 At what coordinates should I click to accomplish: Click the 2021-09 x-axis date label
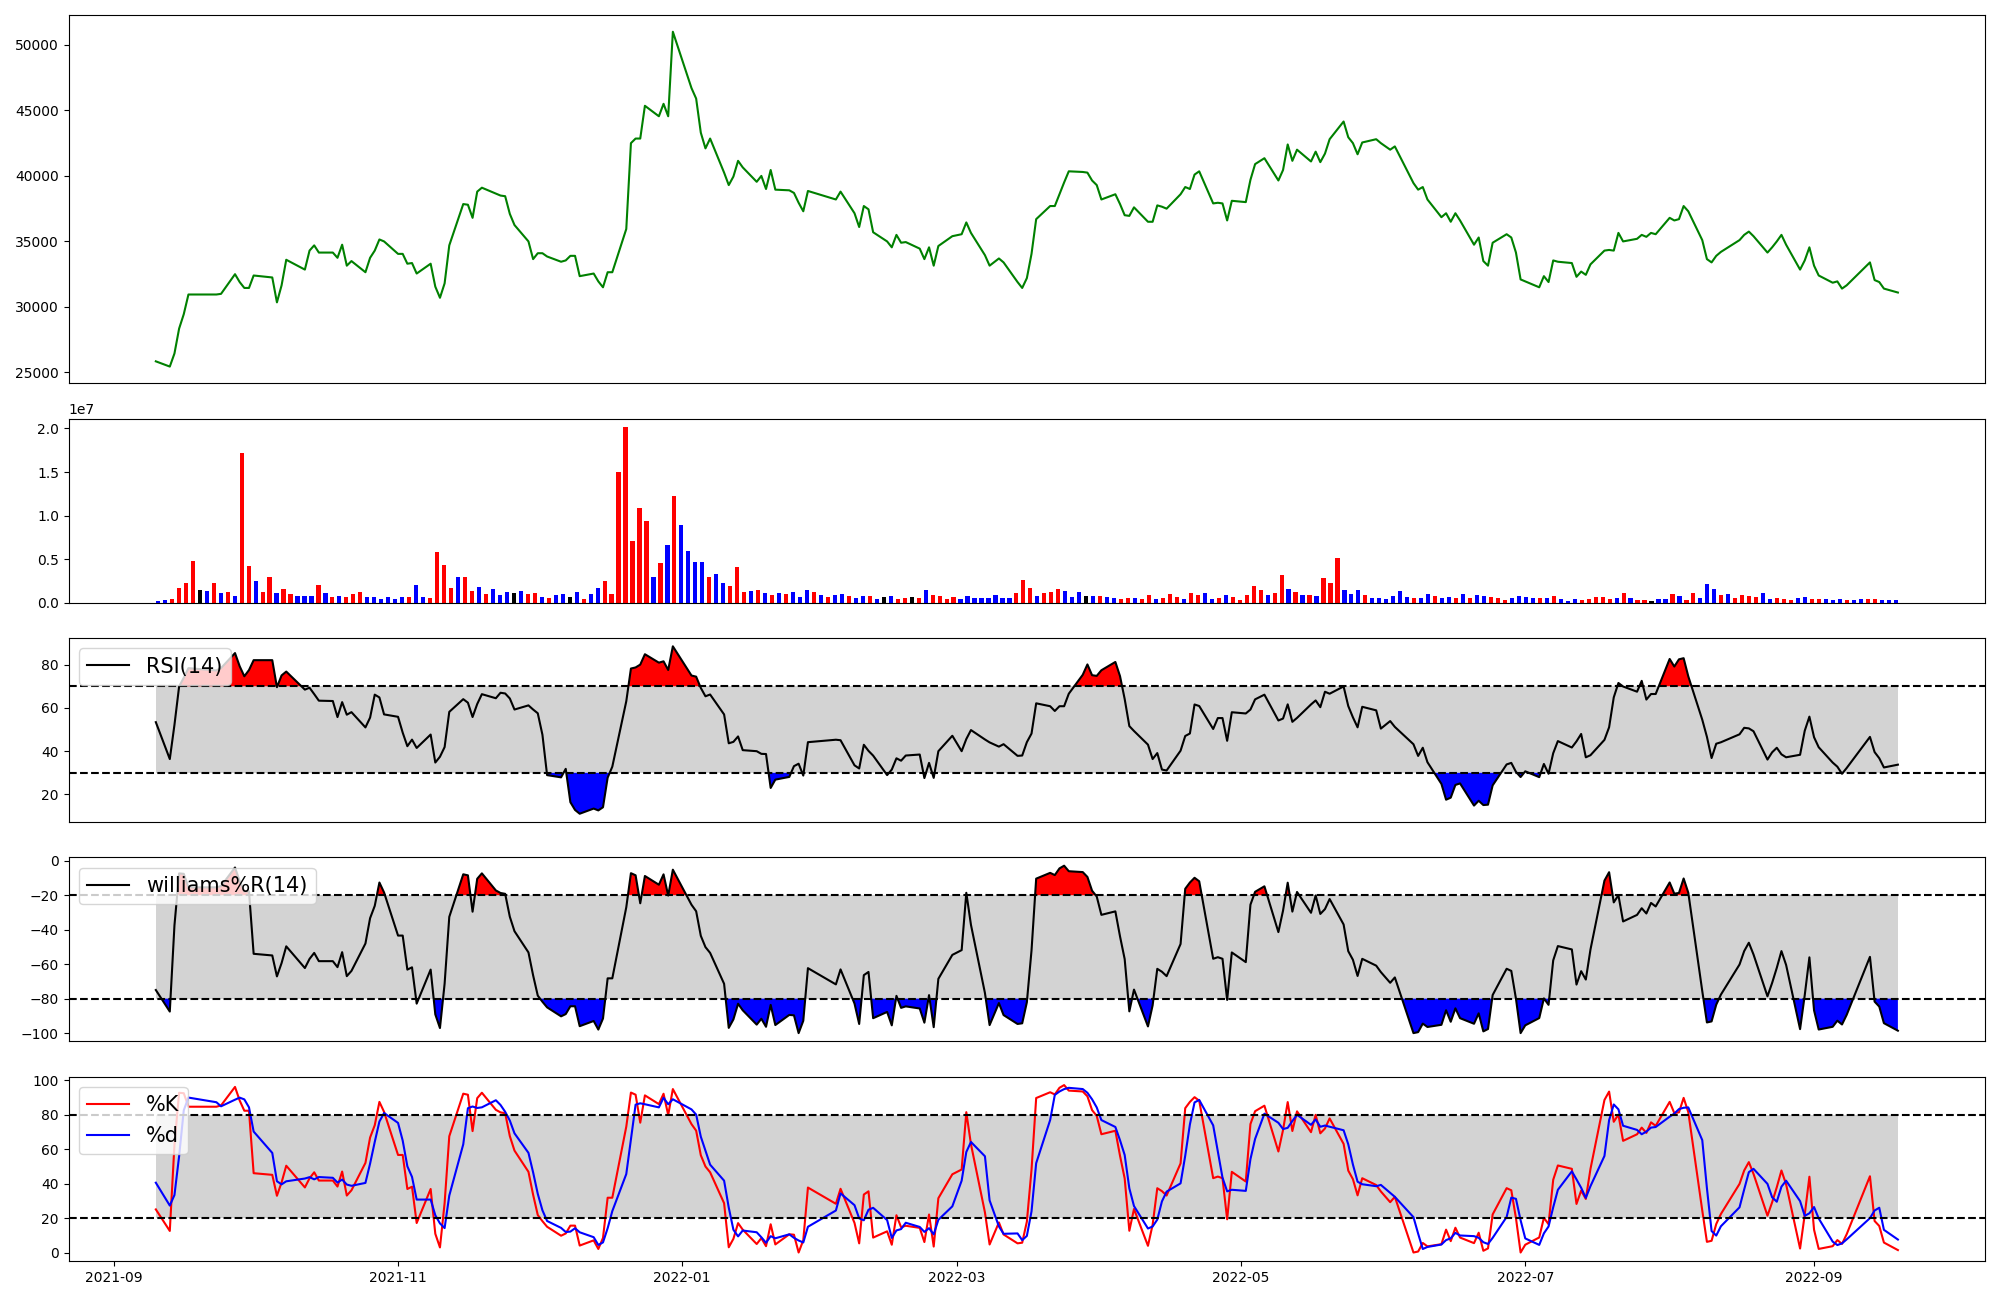click(x=114, y=1277)
